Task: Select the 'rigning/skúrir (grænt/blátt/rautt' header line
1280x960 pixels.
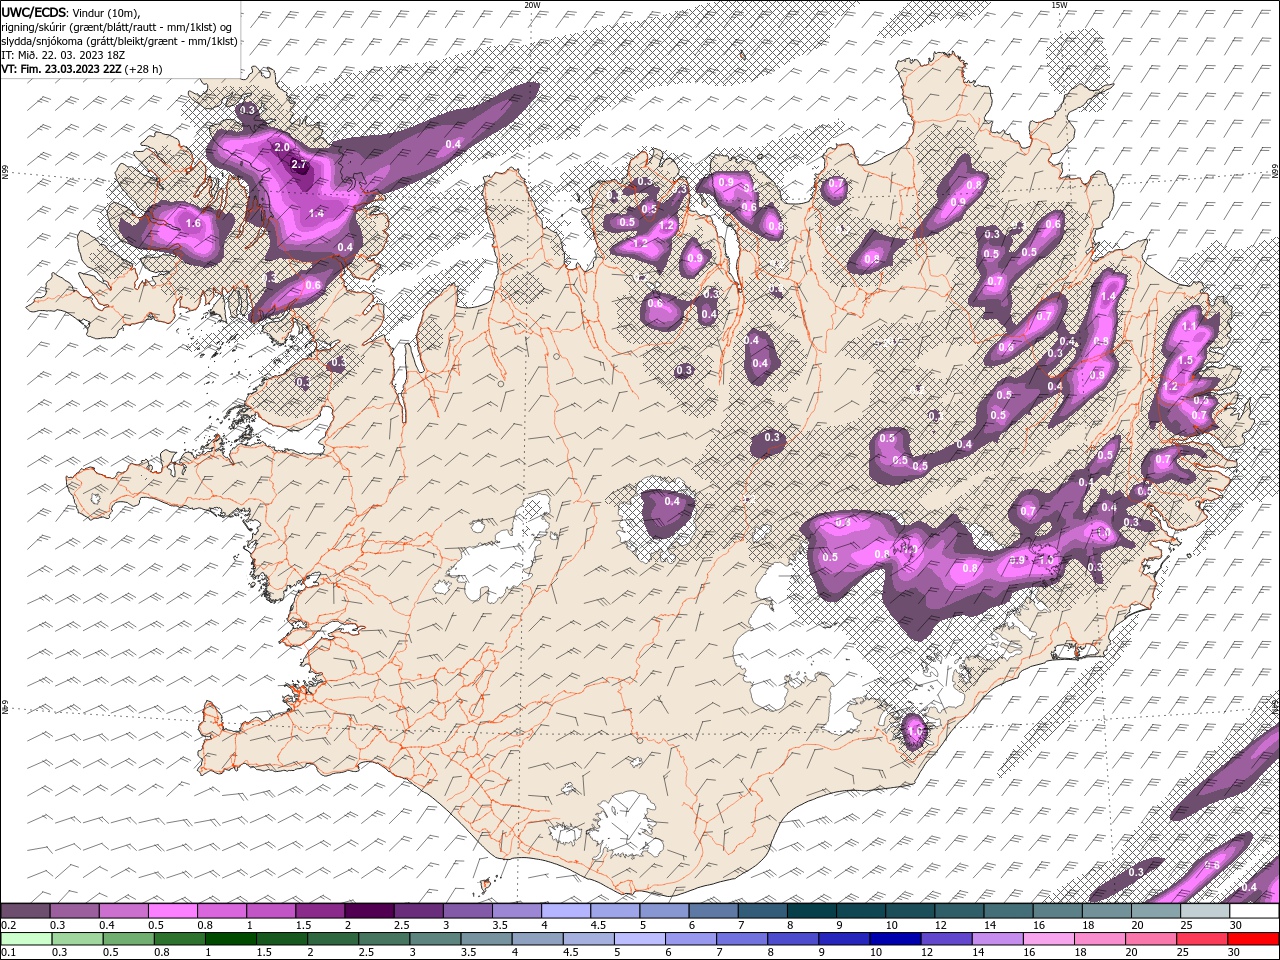Action: coord(117,27)
